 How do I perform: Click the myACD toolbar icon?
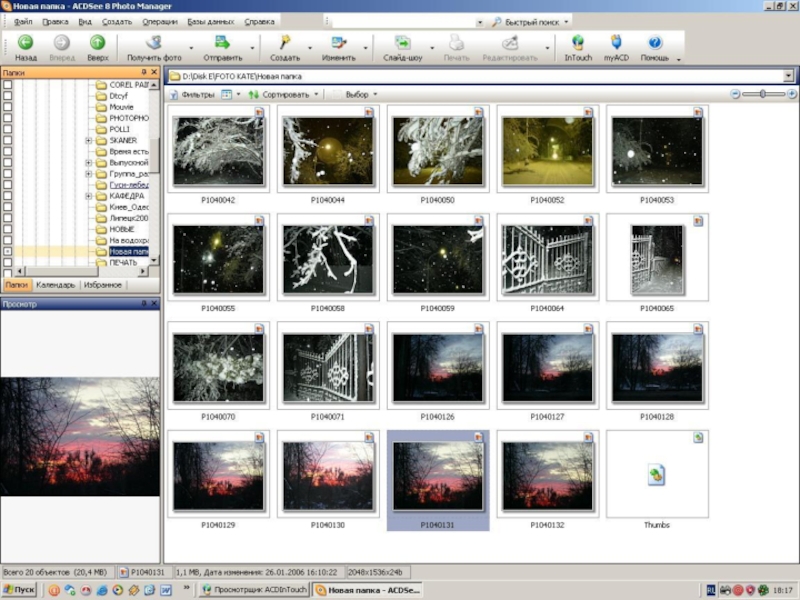(616, 43)
